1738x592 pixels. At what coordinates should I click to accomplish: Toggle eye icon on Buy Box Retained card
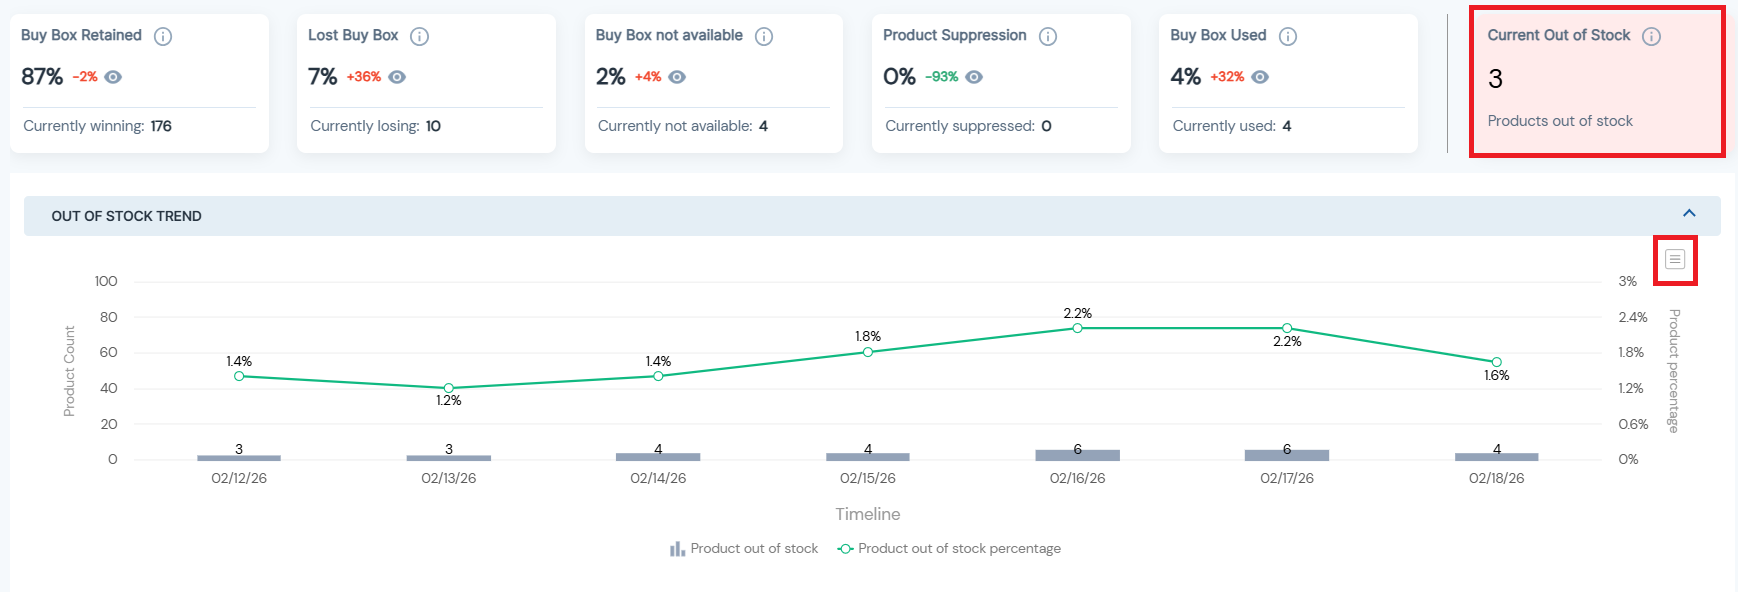point(113,77)
